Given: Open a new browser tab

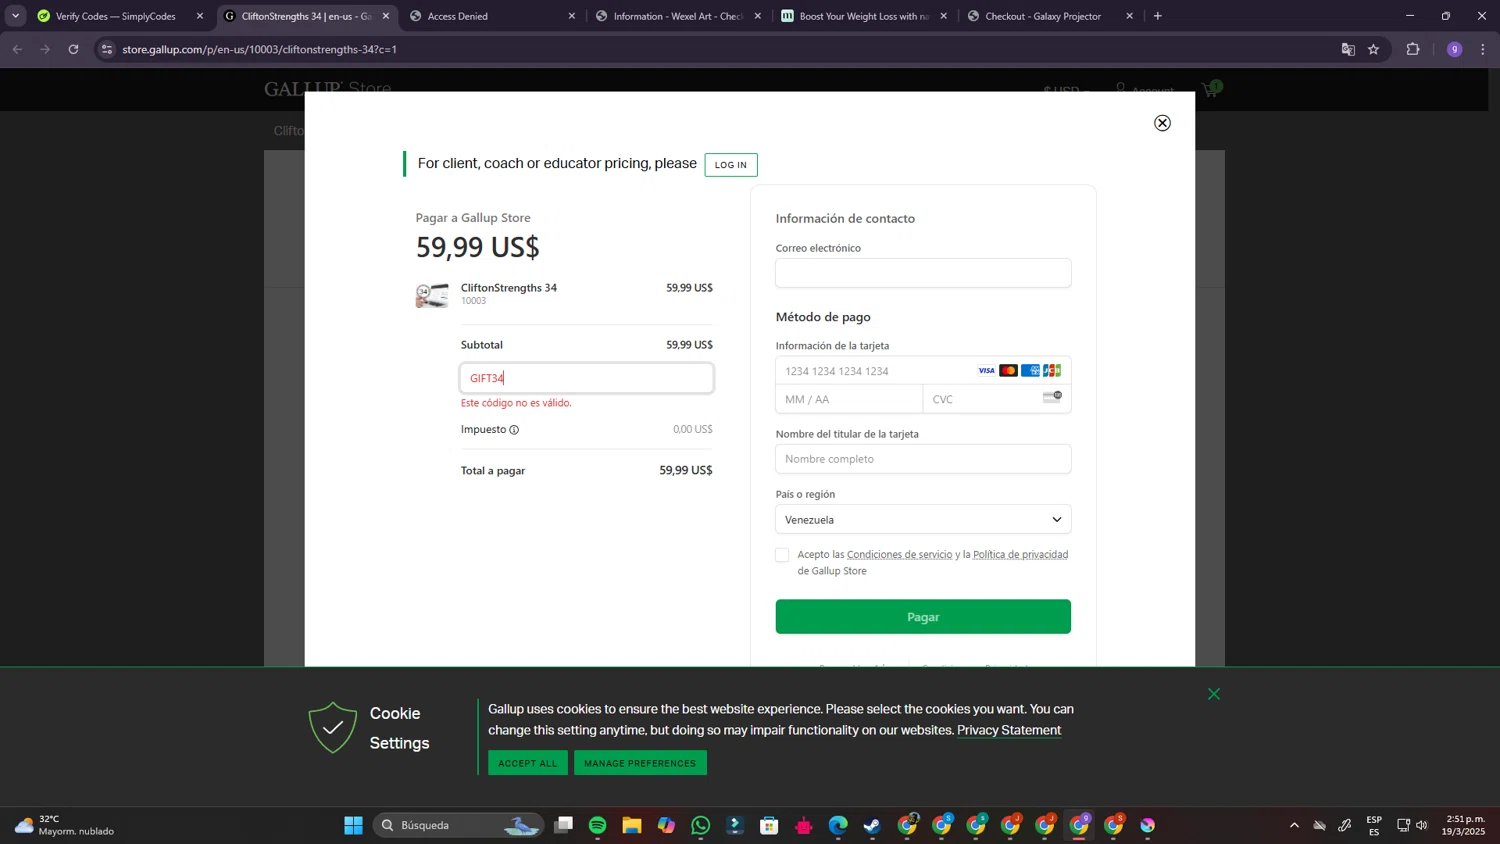Looking at the screenshot, I should coord(1157,16).
